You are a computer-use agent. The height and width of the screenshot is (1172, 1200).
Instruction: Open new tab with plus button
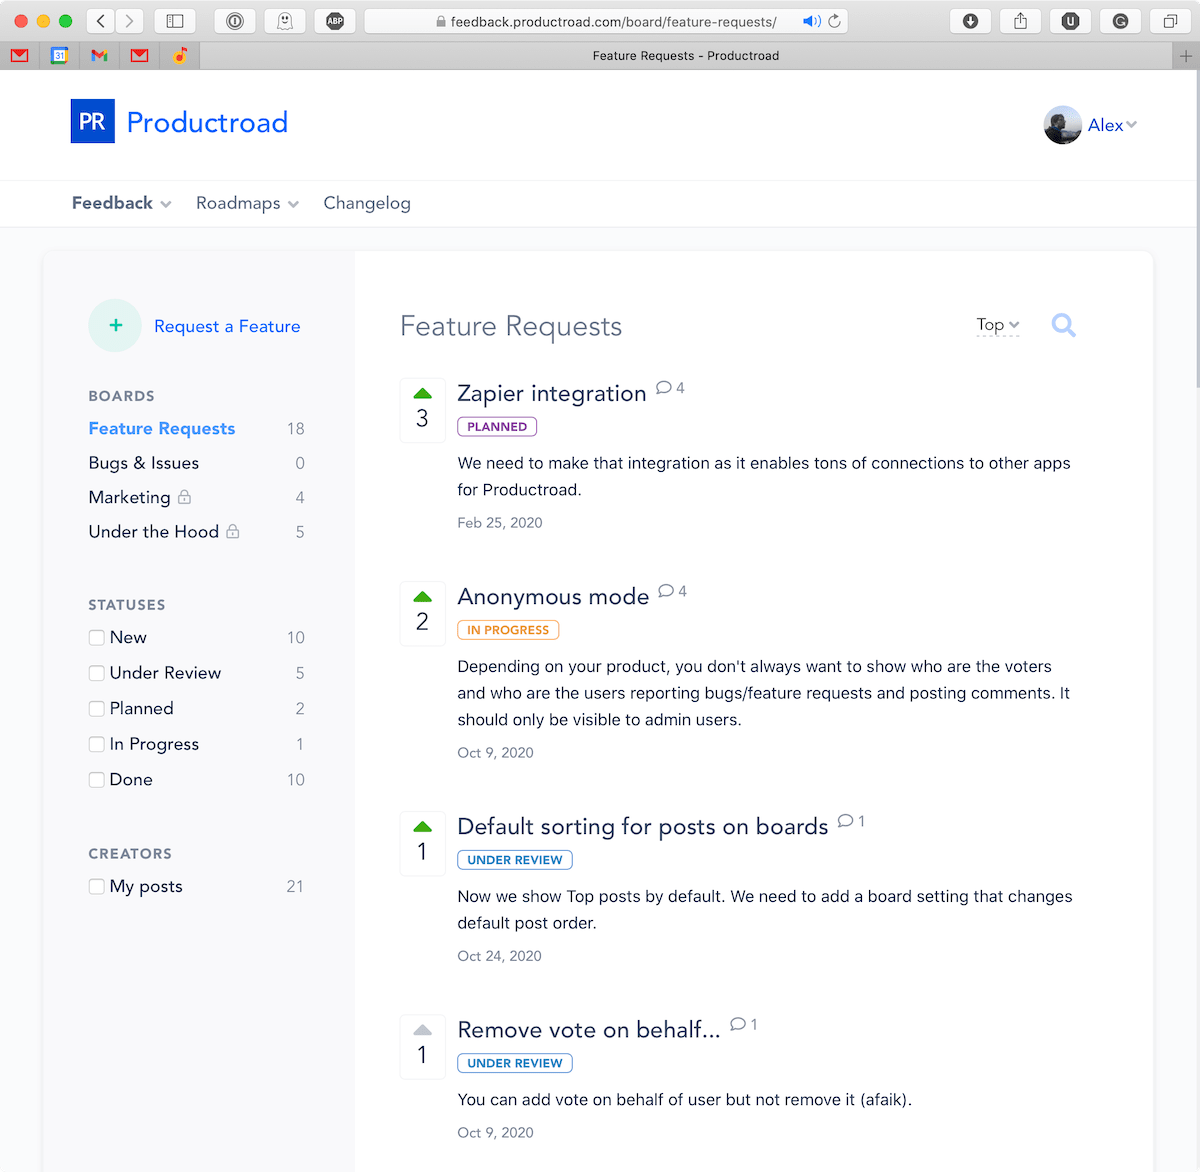(x=1186, y=56)
